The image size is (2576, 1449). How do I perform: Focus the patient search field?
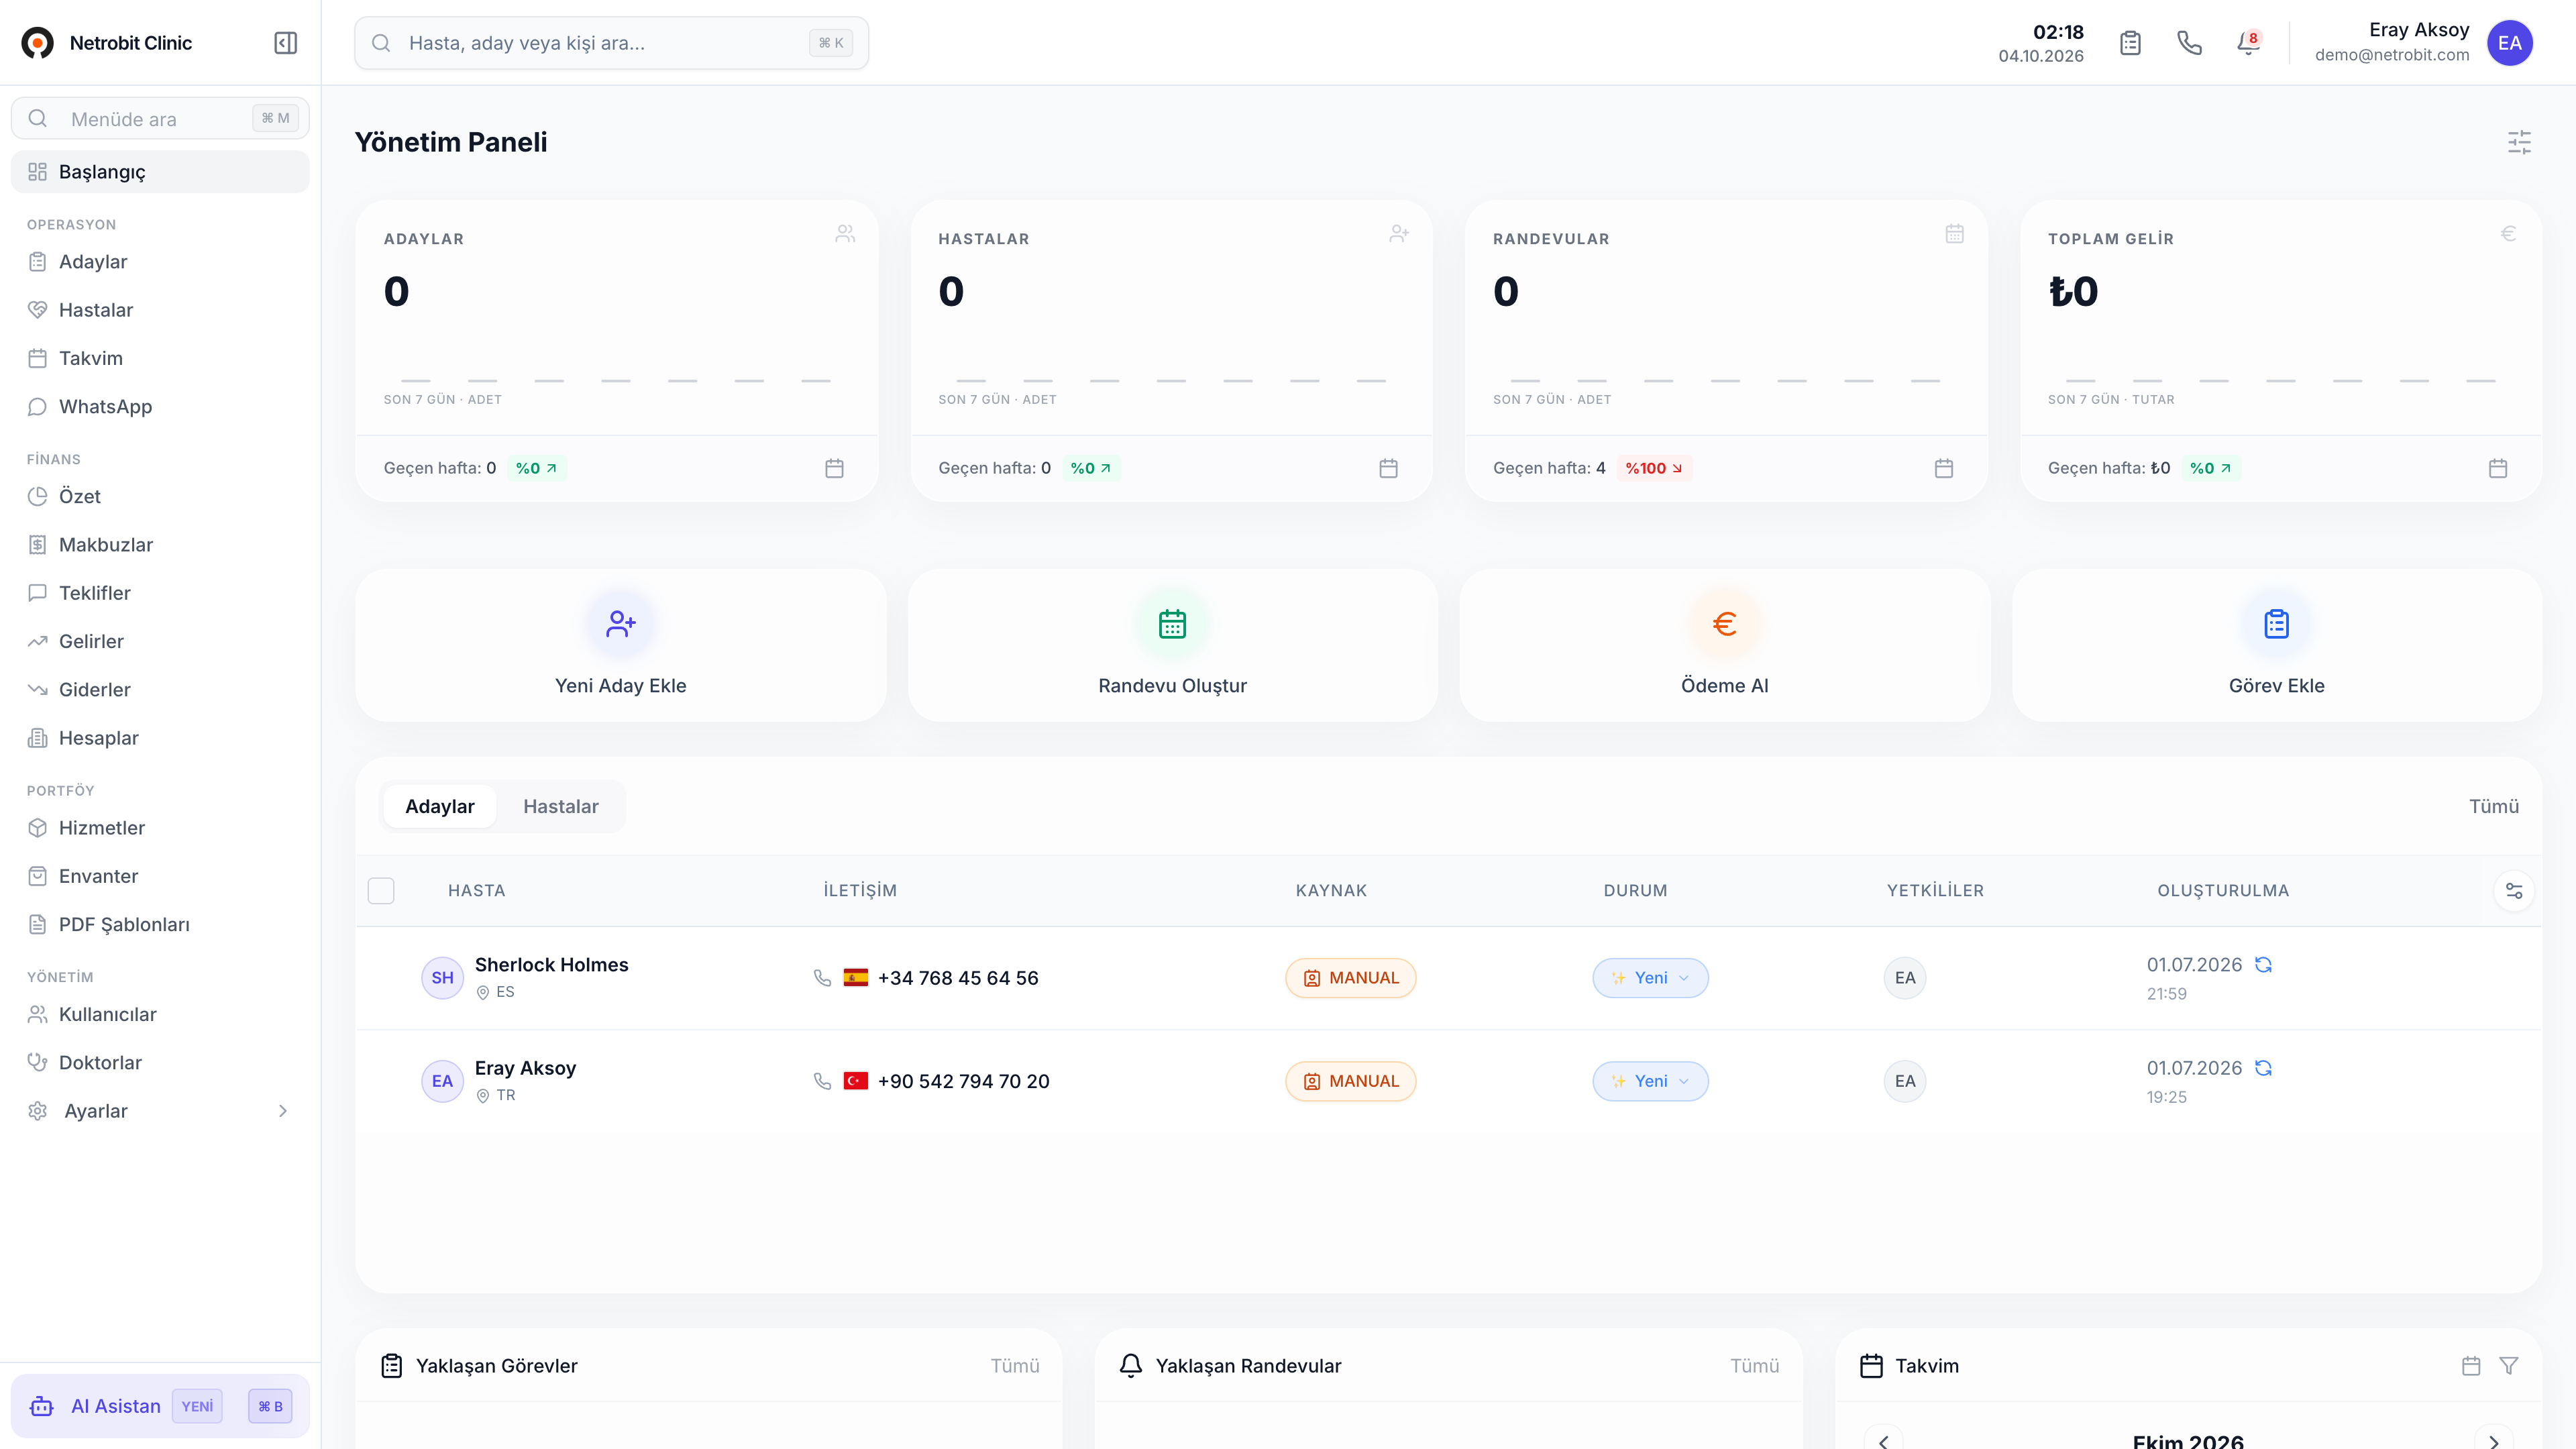pos(611,43)
